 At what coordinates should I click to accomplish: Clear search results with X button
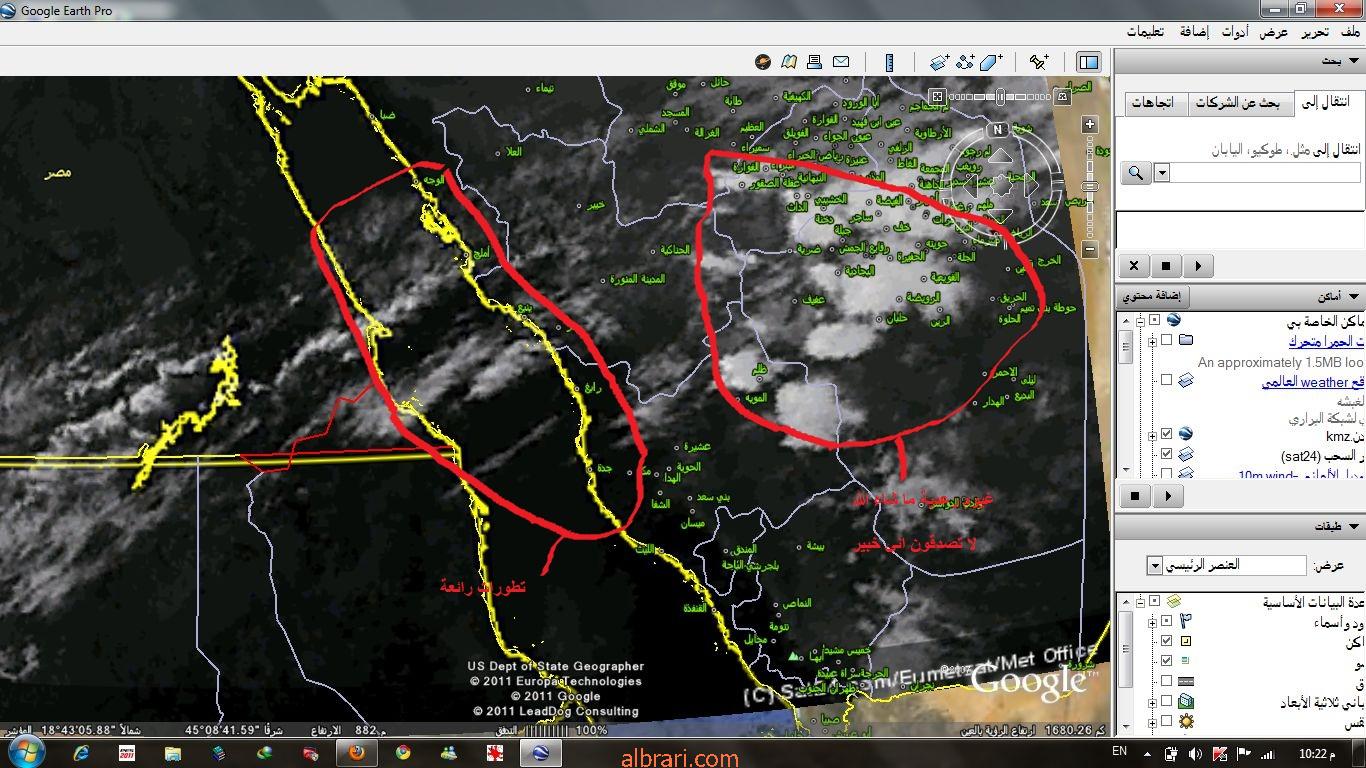tap(1133, 266)
